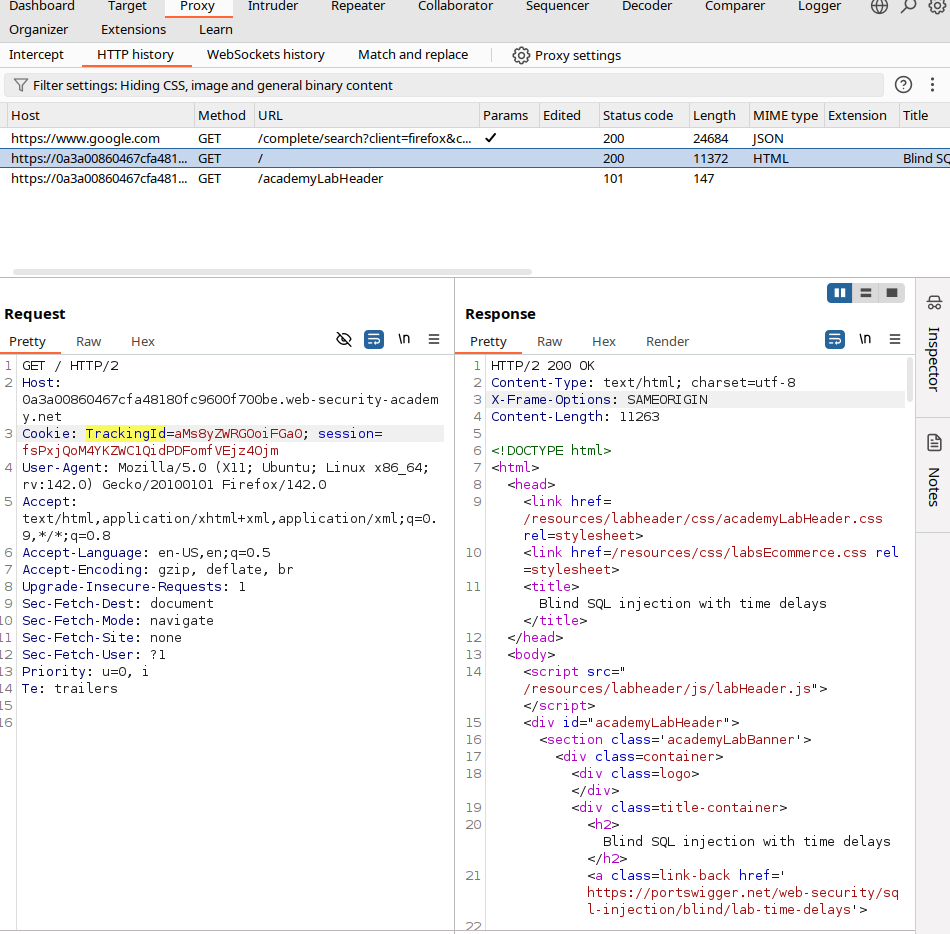Switch to the Dashboard tab
Image resolution: width=950 pixels, height=934 pixels.
click(x=42, y=7)
